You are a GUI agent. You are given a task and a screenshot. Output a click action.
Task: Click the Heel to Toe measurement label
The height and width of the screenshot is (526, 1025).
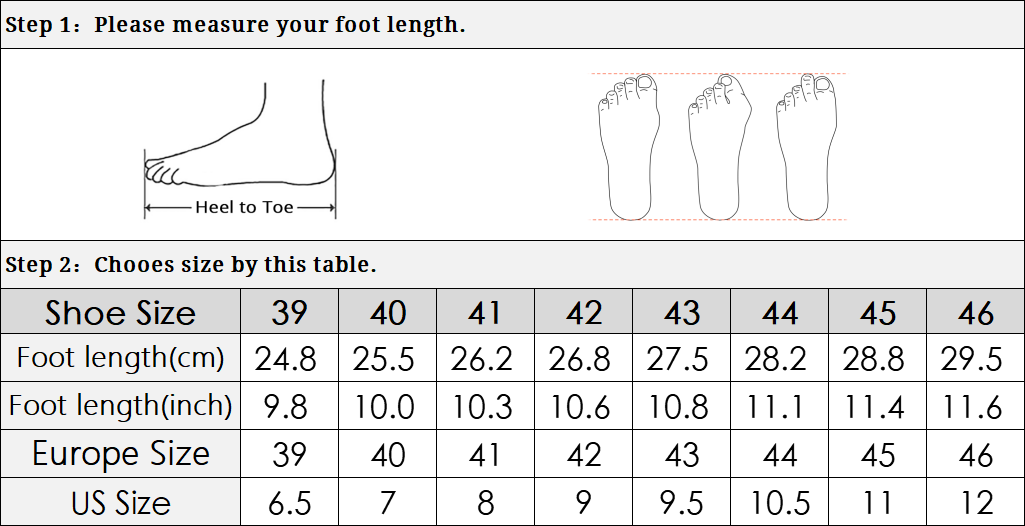tap(244, 207)
